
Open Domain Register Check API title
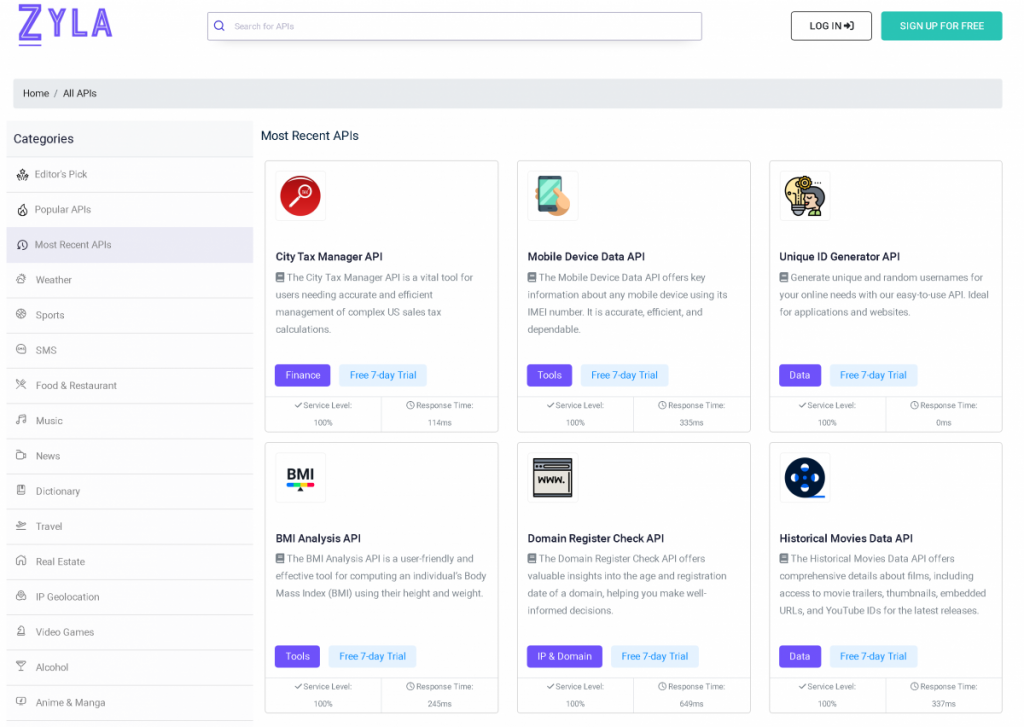point(596,538)
